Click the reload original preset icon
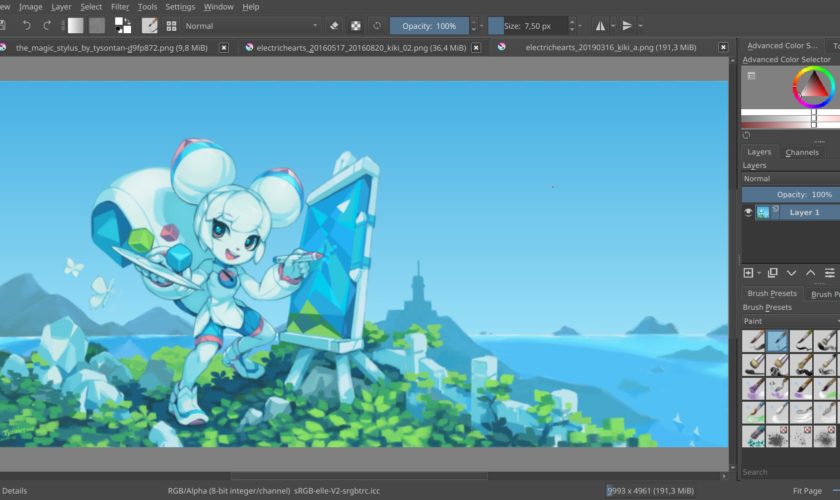 (377, 26)
